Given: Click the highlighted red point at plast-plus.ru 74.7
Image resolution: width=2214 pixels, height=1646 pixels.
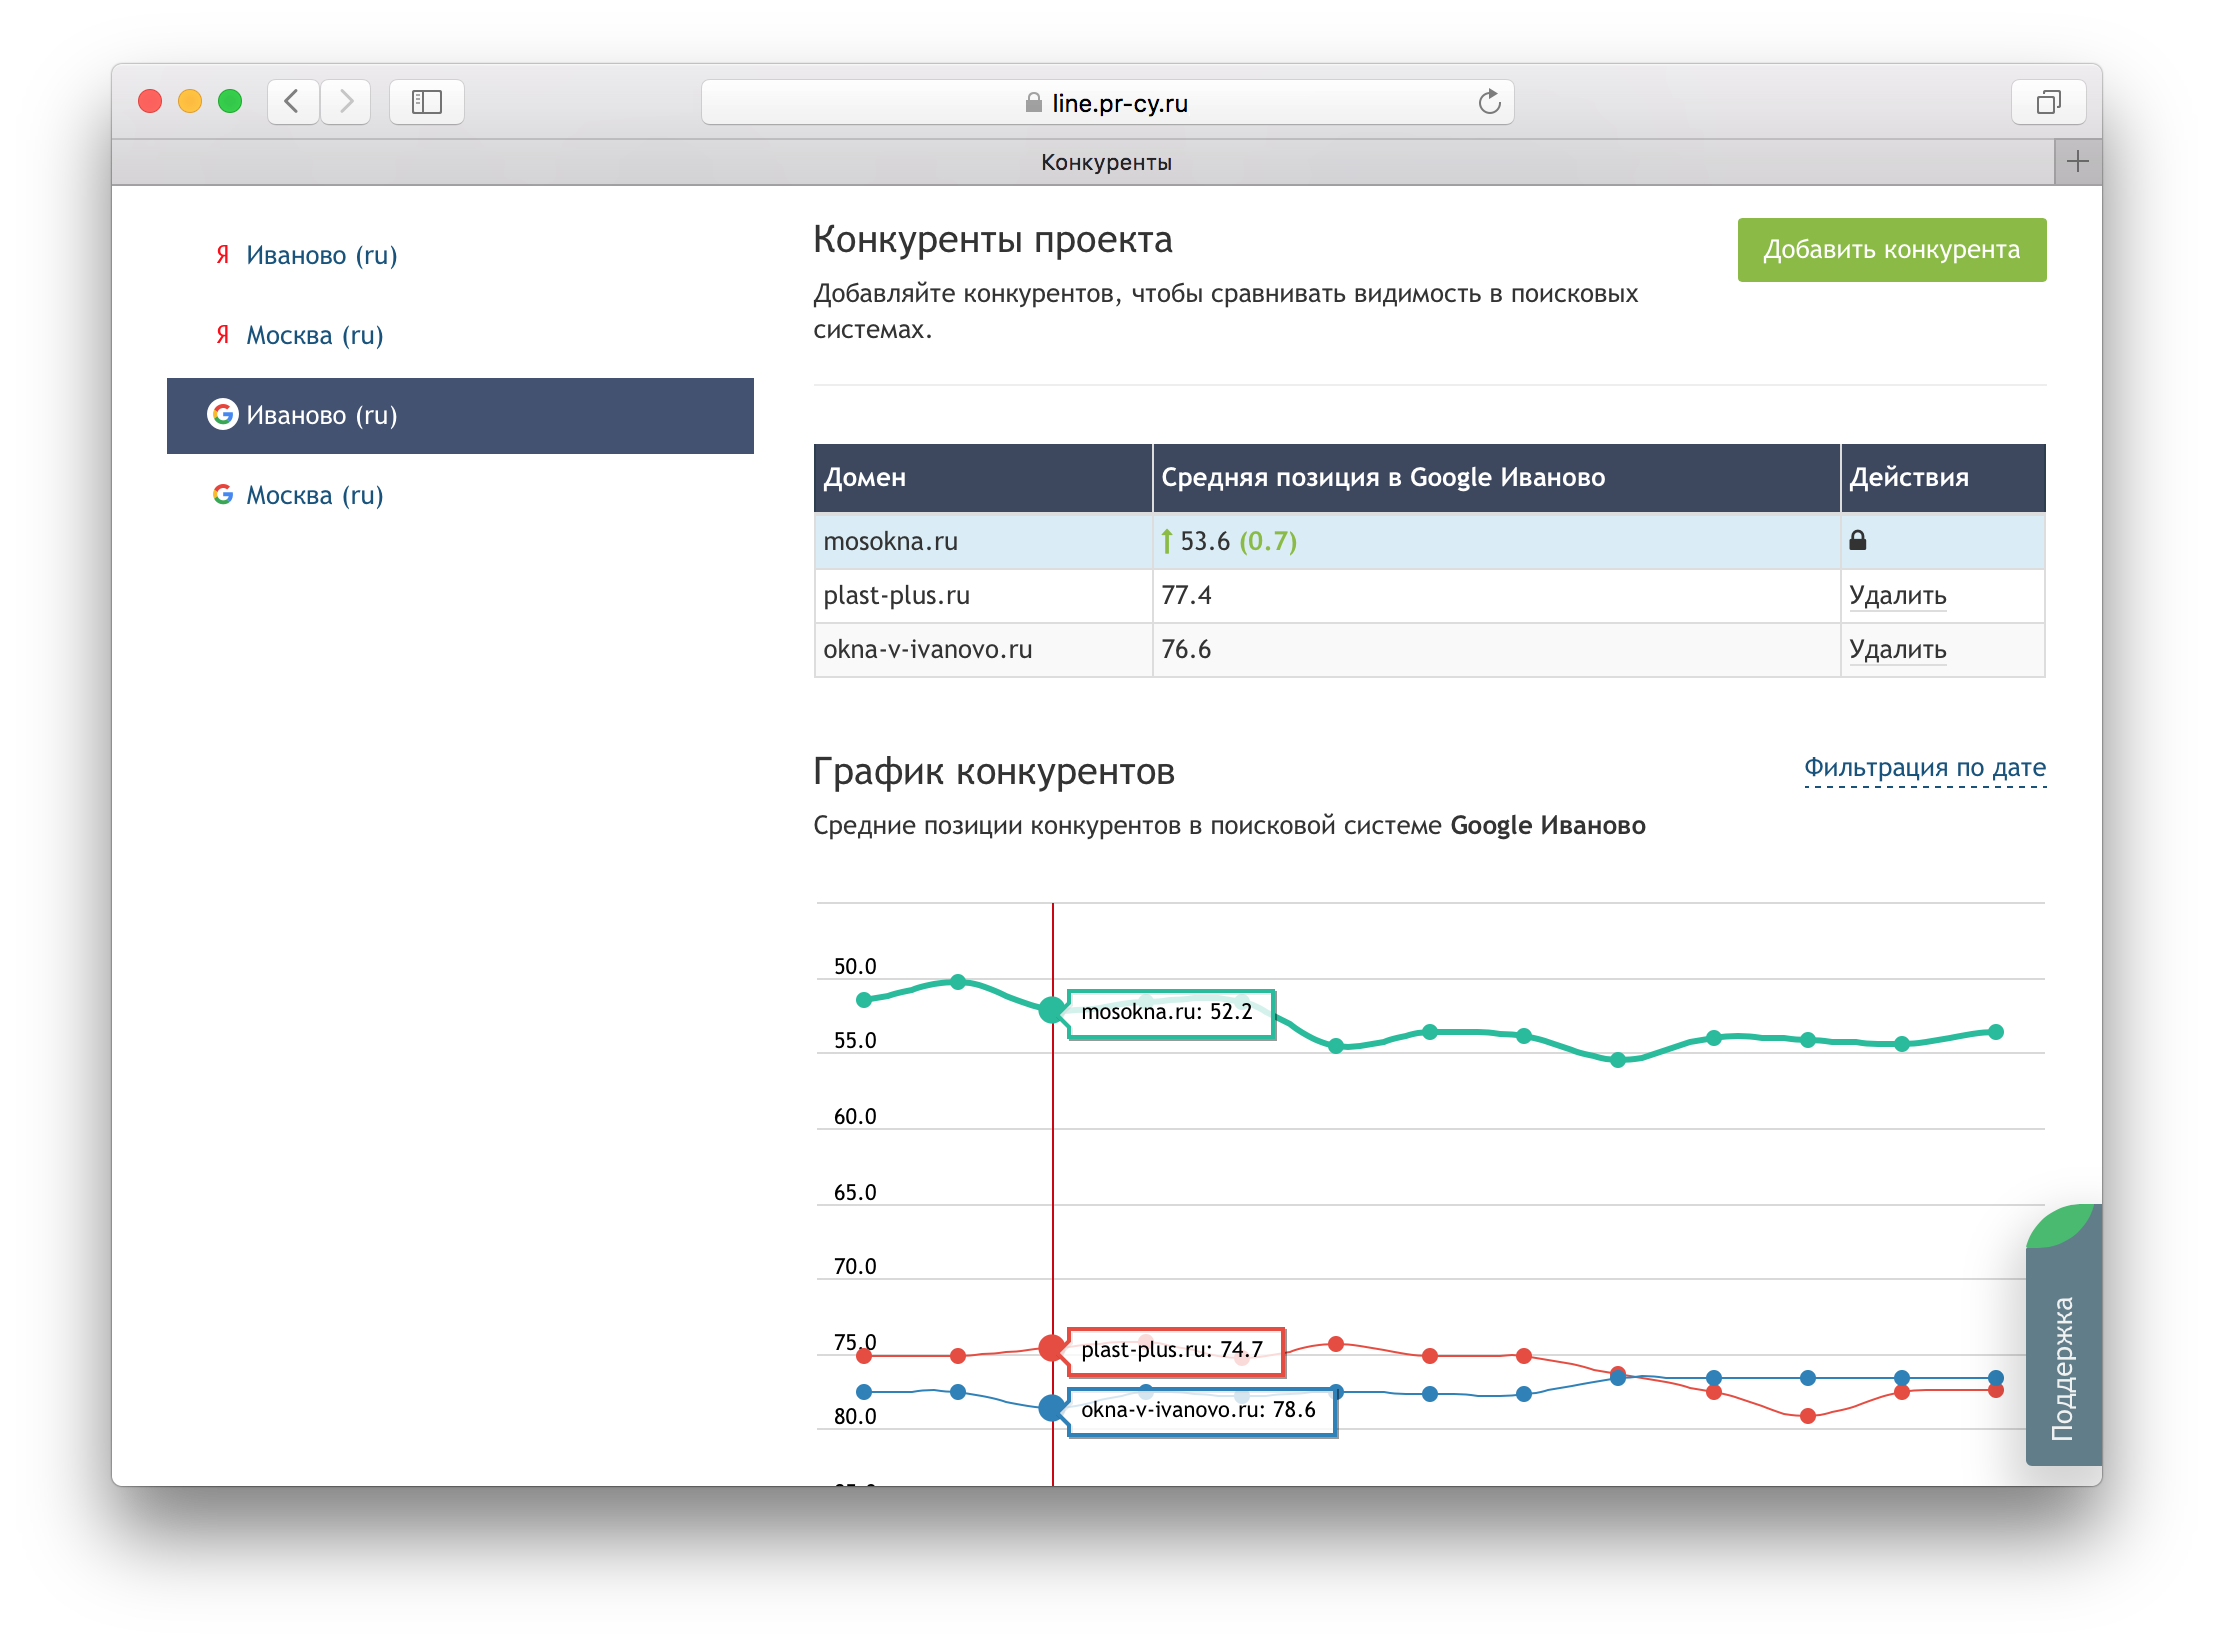Looking at the screenshot, I should coord(1052,1348).
